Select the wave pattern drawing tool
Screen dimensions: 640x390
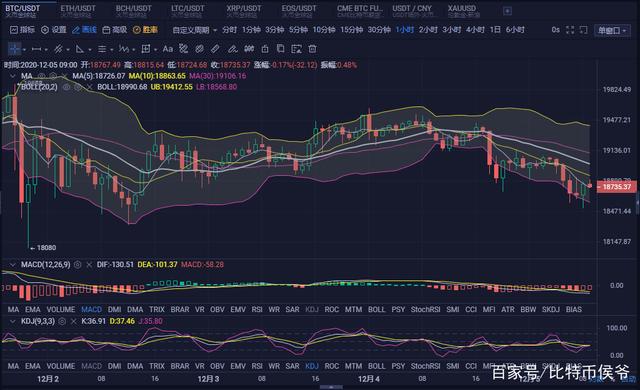(124, 49)
